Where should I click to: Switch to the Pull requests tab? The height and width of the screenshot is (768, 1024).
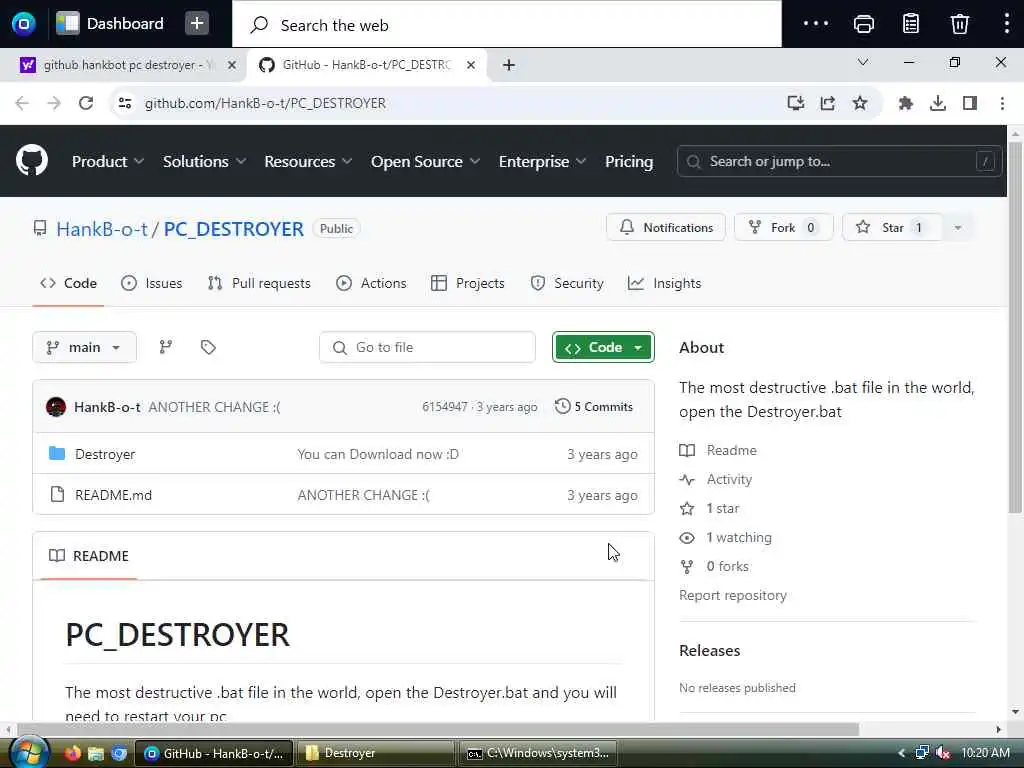tap(259, 283)
